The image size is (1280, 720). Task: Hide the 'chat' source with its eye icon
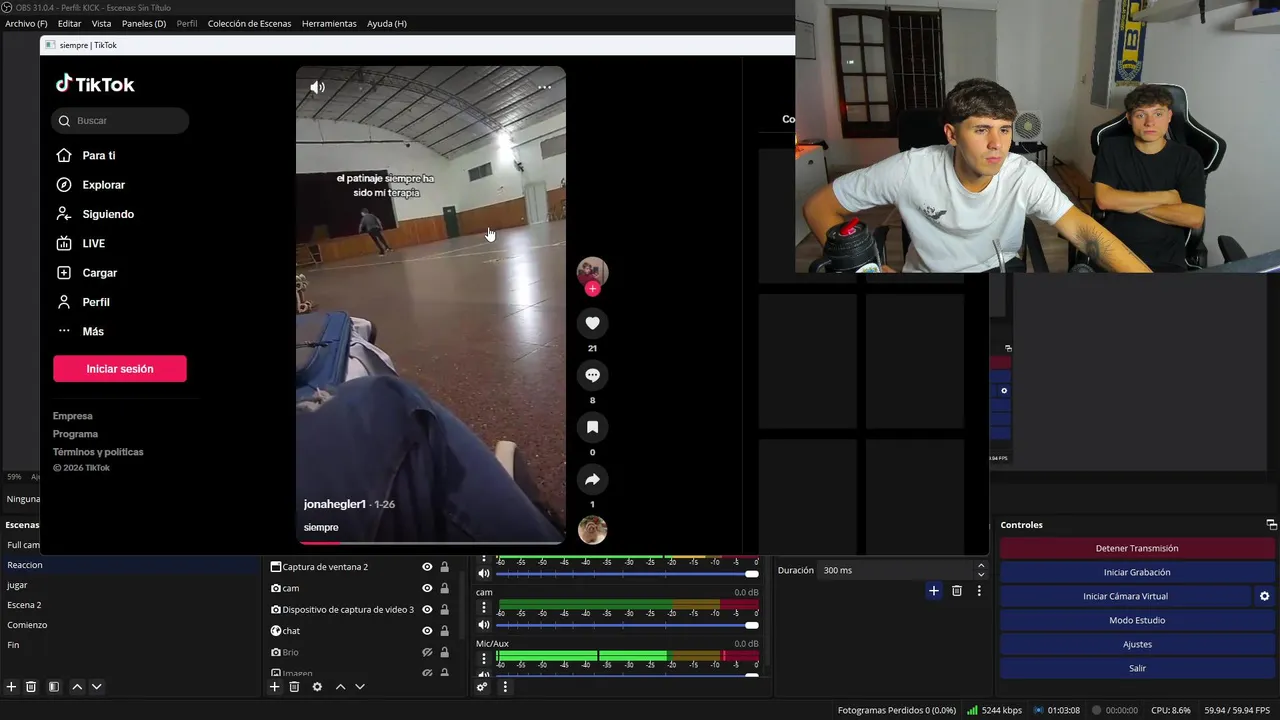click(427, 631)
